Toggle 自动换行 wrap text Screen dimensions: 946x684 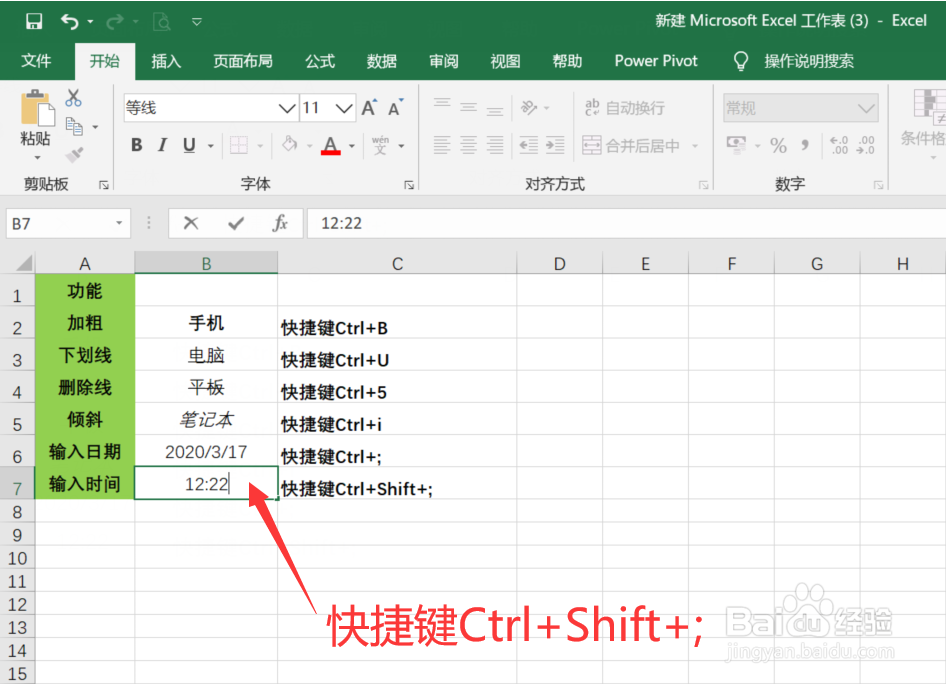coord(624,108)
